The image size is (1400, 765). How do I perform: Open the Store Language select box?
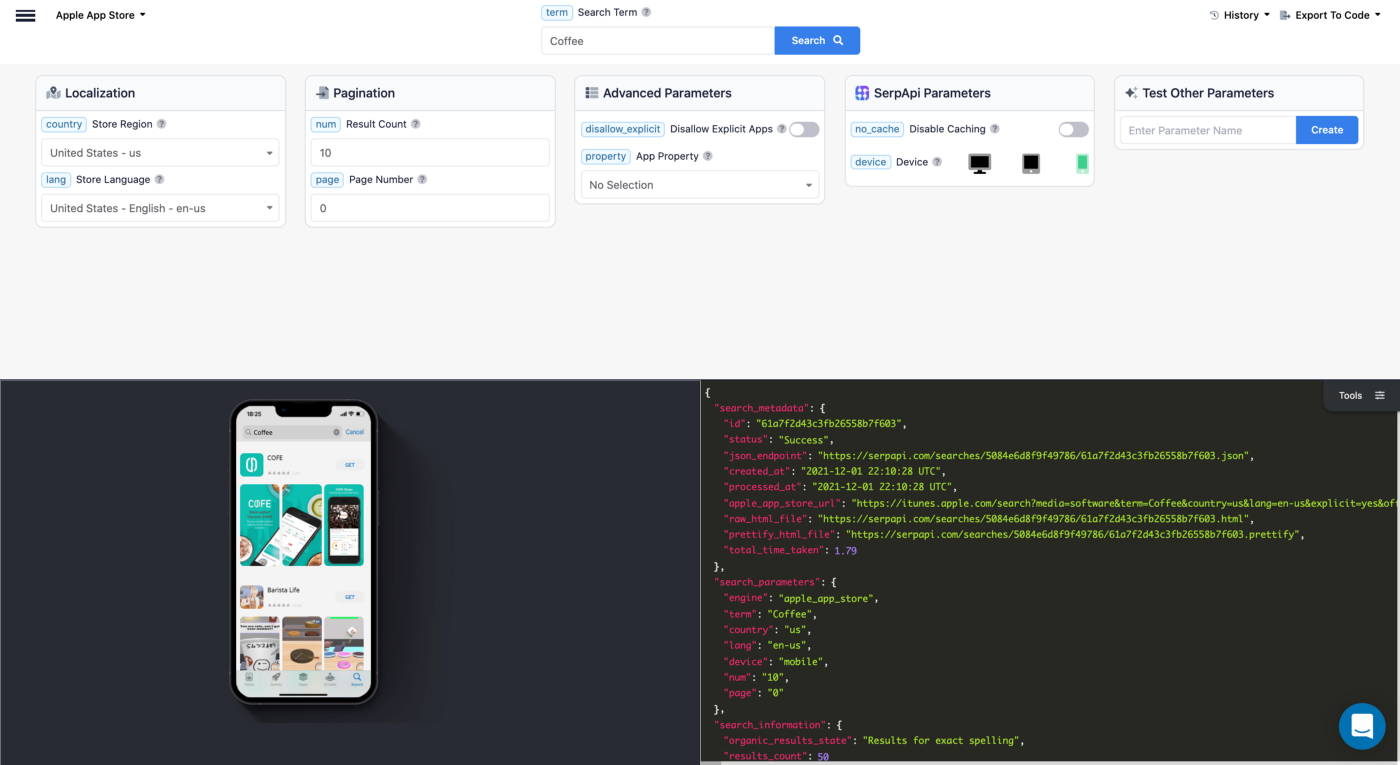(160, 208)
